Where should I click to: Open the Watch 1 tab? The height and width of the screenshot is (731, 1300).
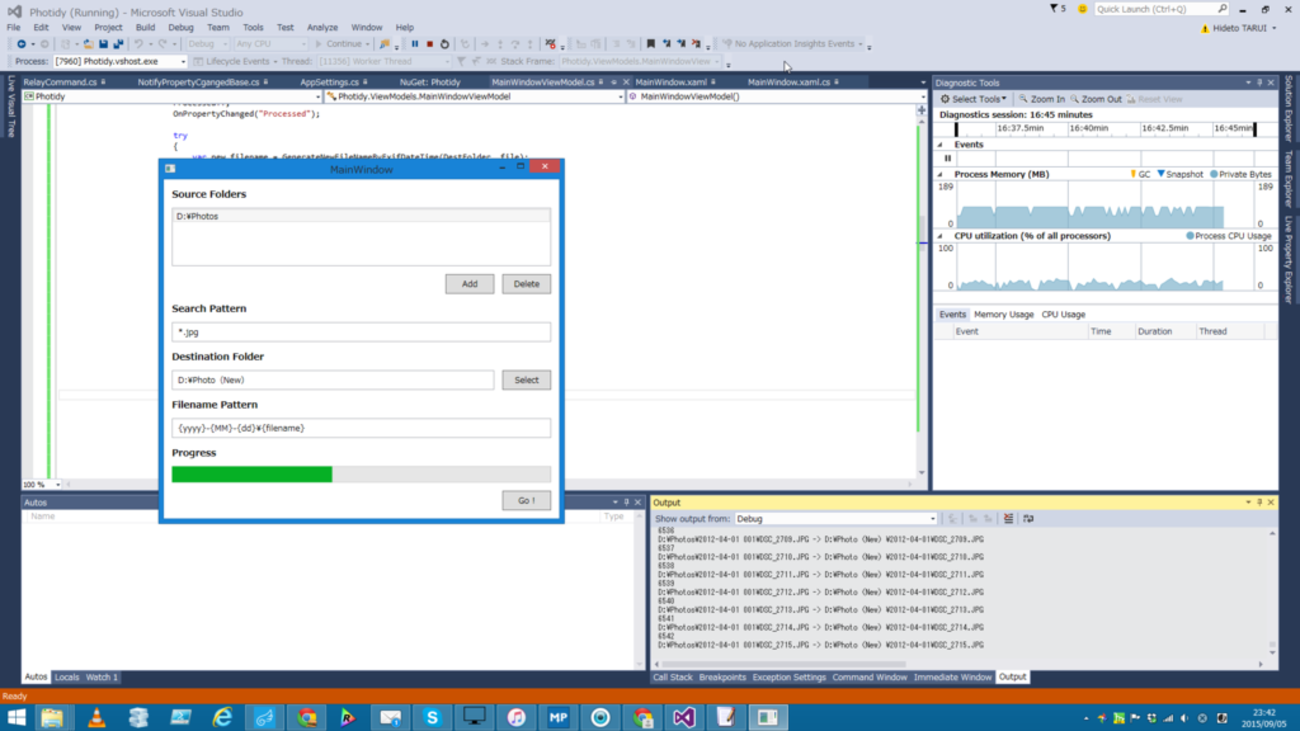(101, 677)
